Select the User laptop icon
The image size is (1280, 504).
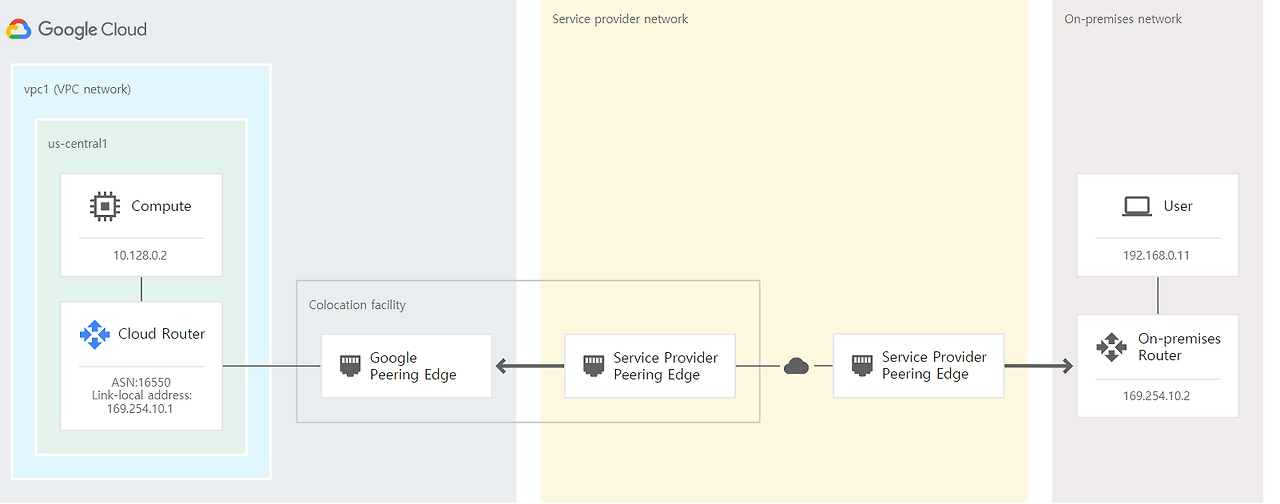click(1137, 206)
